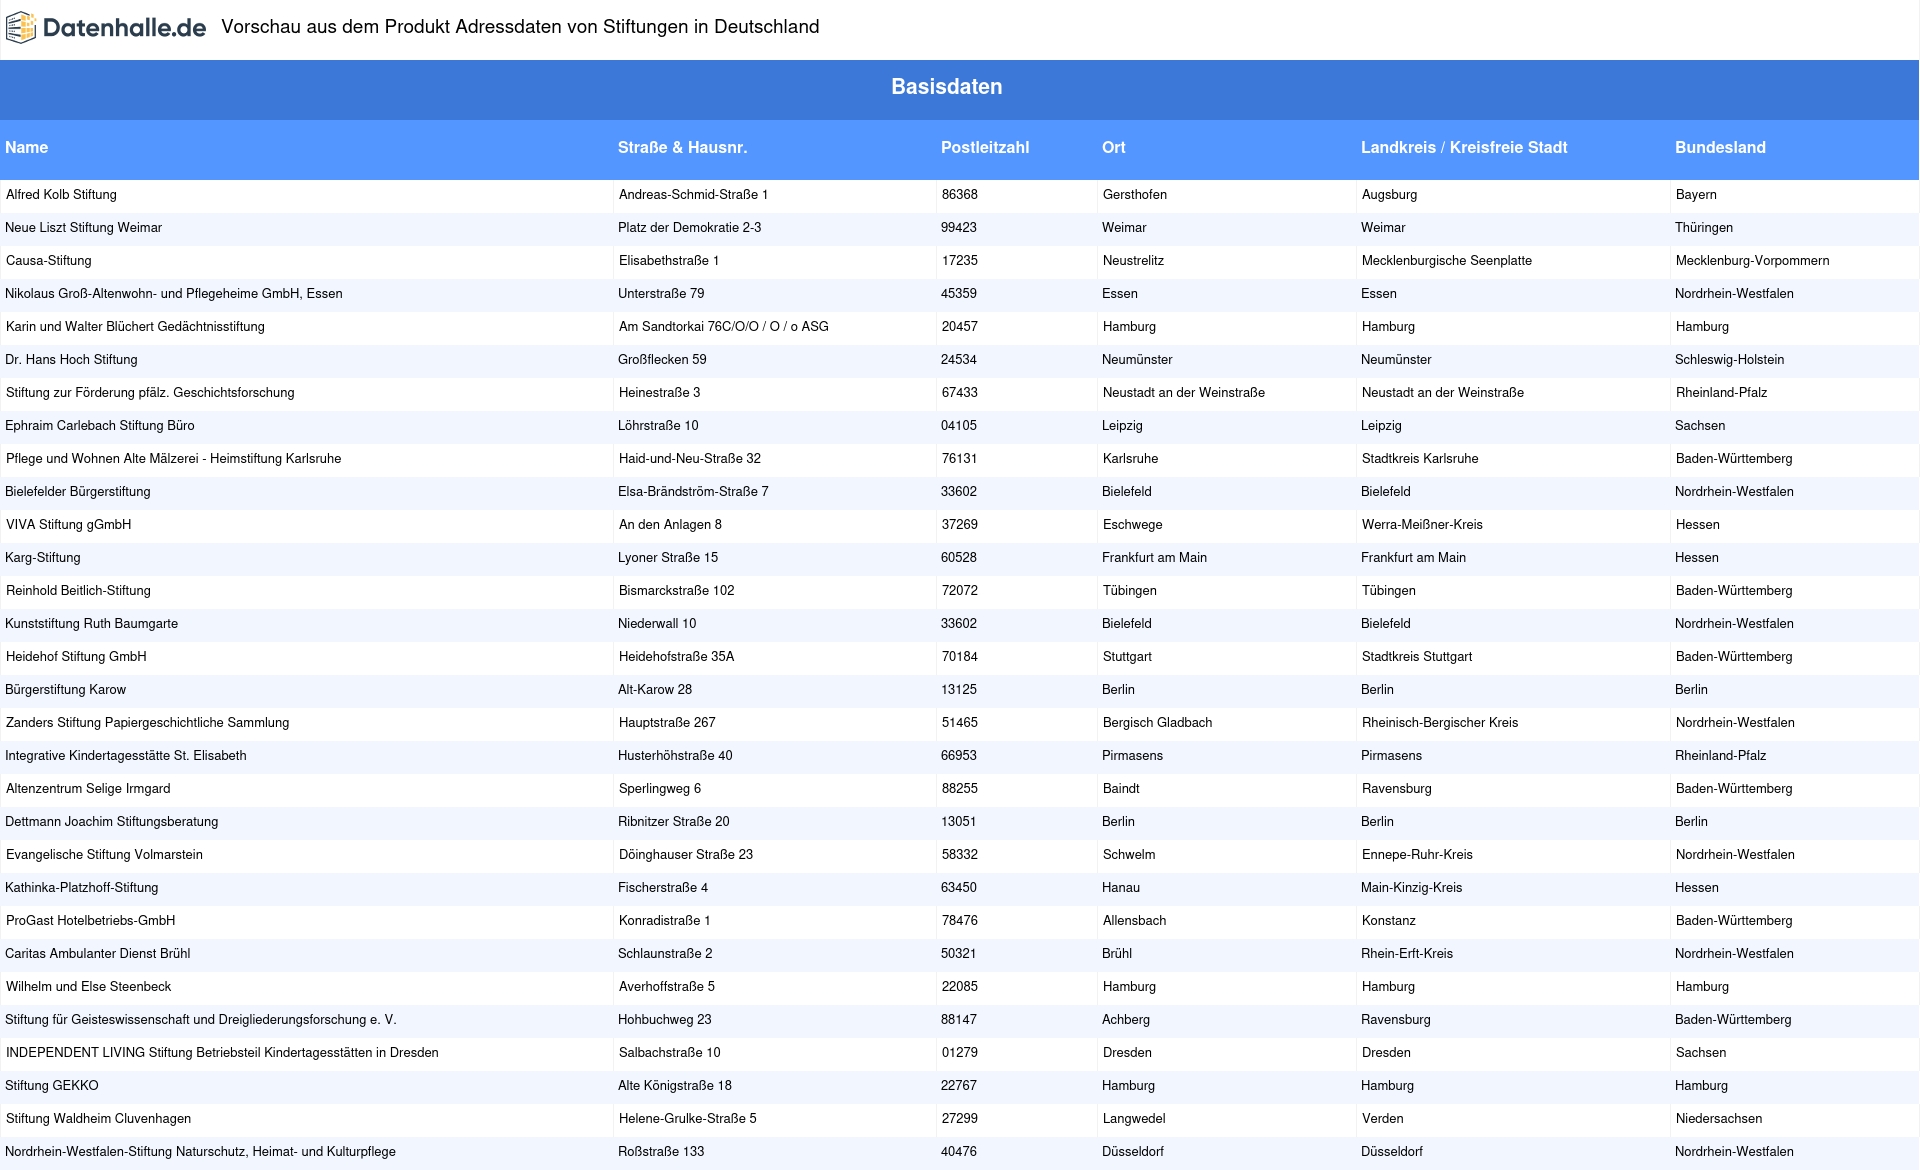
Task: Click the Bundesland column header
Action: click(x=1720, y=148)
